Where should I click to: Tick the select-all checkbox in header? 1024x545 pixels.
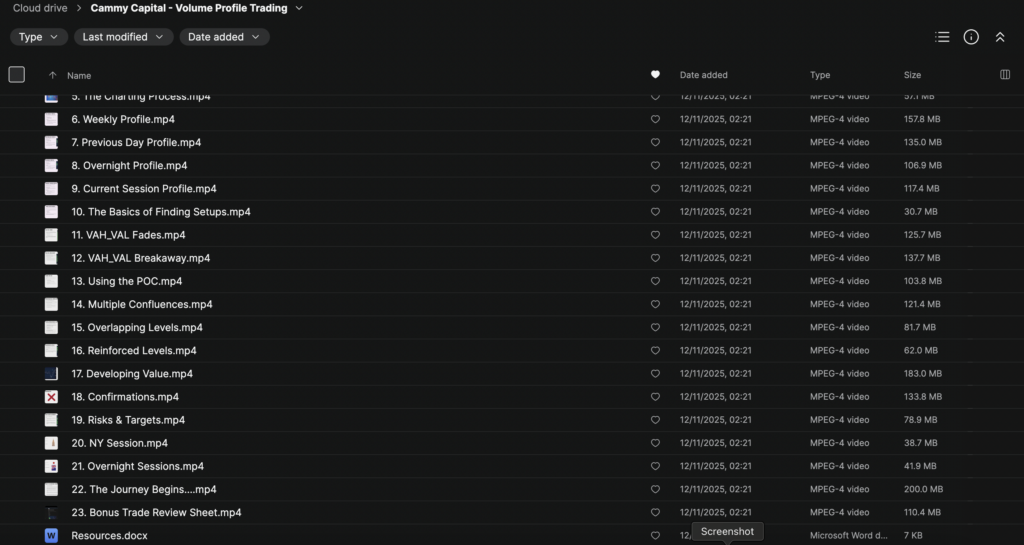pos(17,74)
